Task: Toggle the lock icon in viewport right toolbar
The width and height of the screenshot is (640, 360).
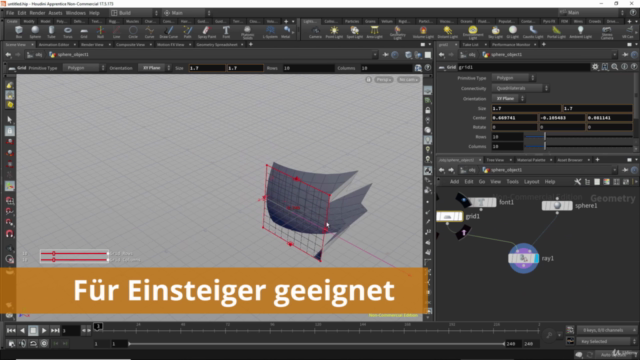Action: (x=428, y=110)
